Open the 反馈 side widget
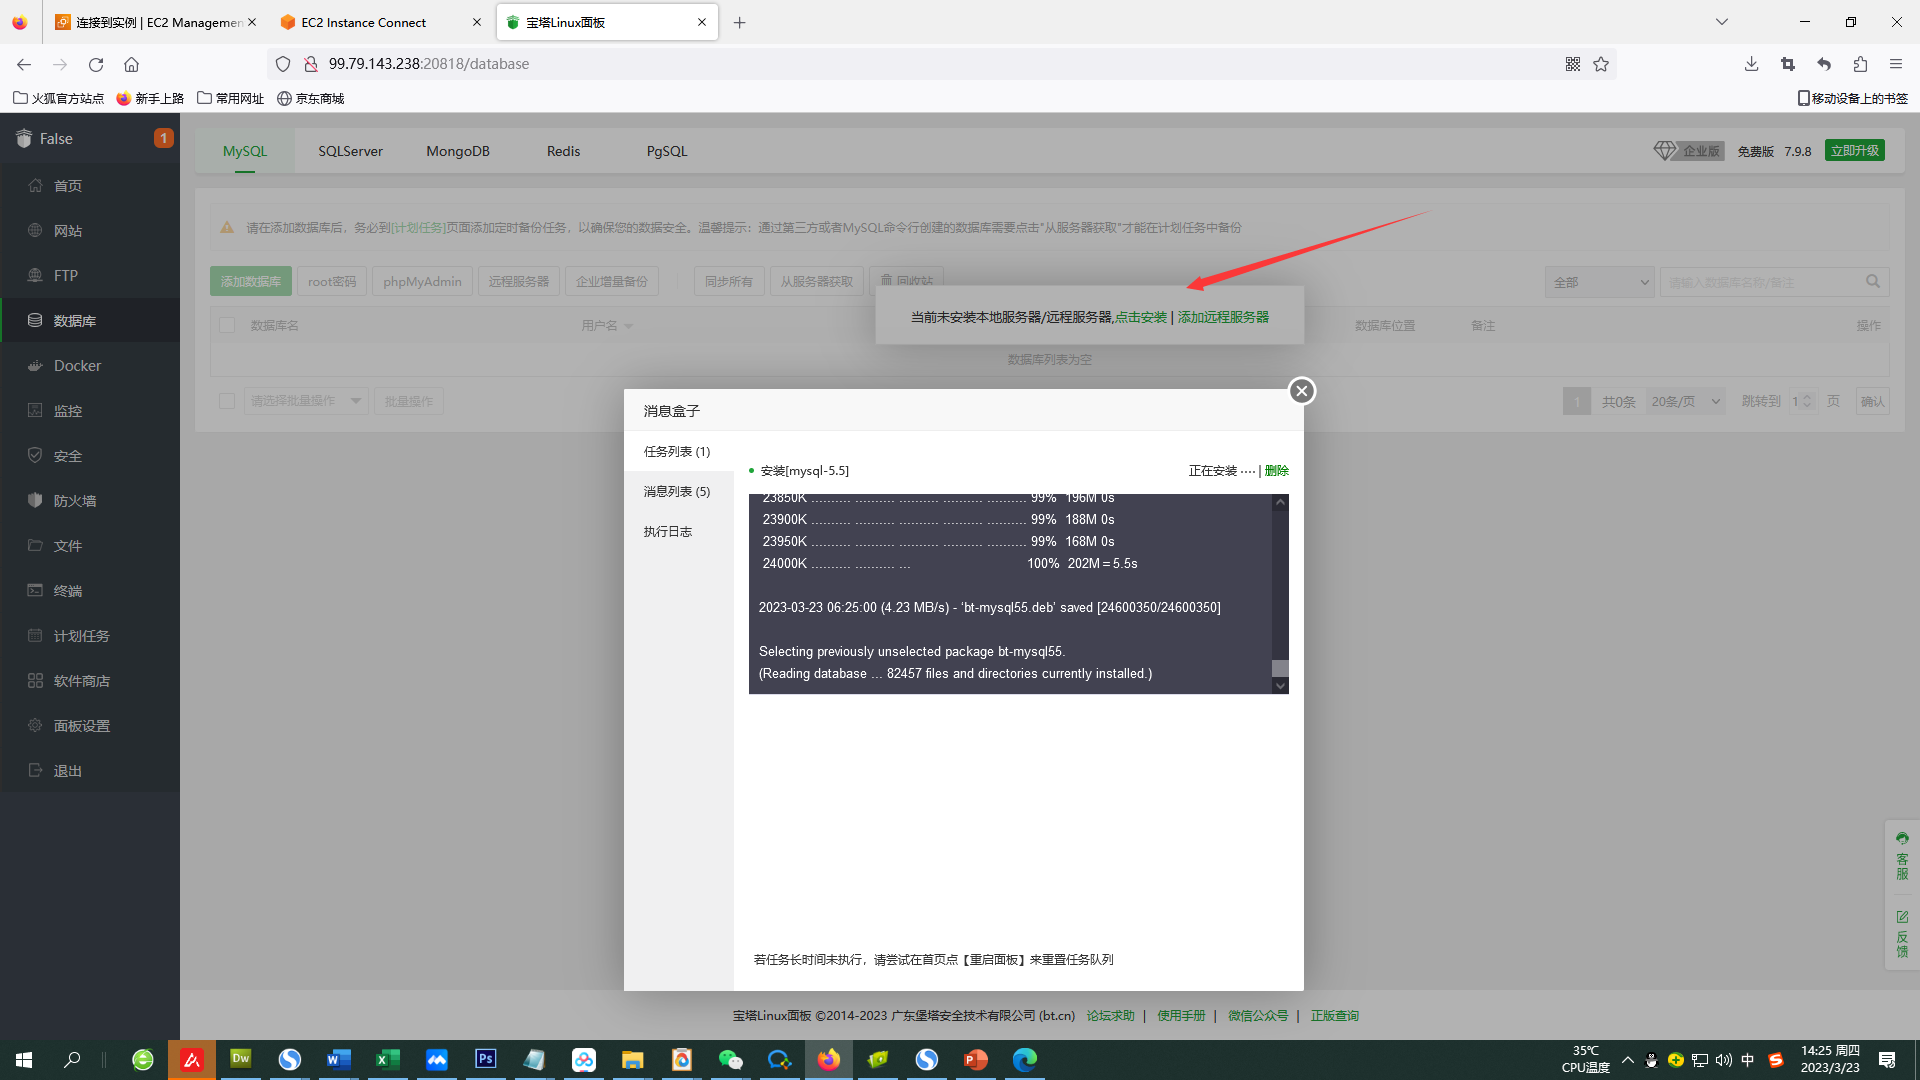Image resolution: width=1920 pixels, height=1080 pixels. click(1902, 933)
